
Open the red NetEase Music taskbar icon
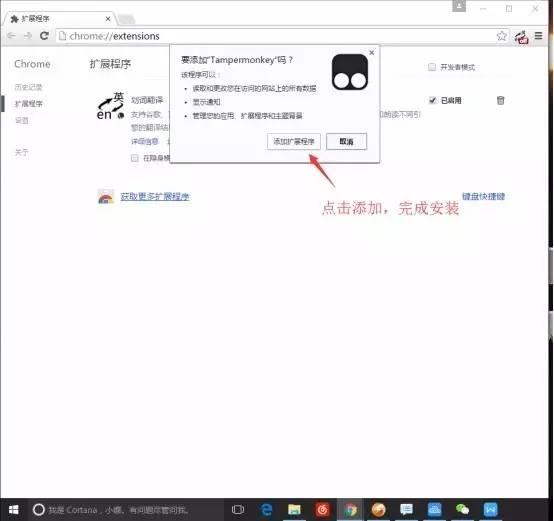322,510
